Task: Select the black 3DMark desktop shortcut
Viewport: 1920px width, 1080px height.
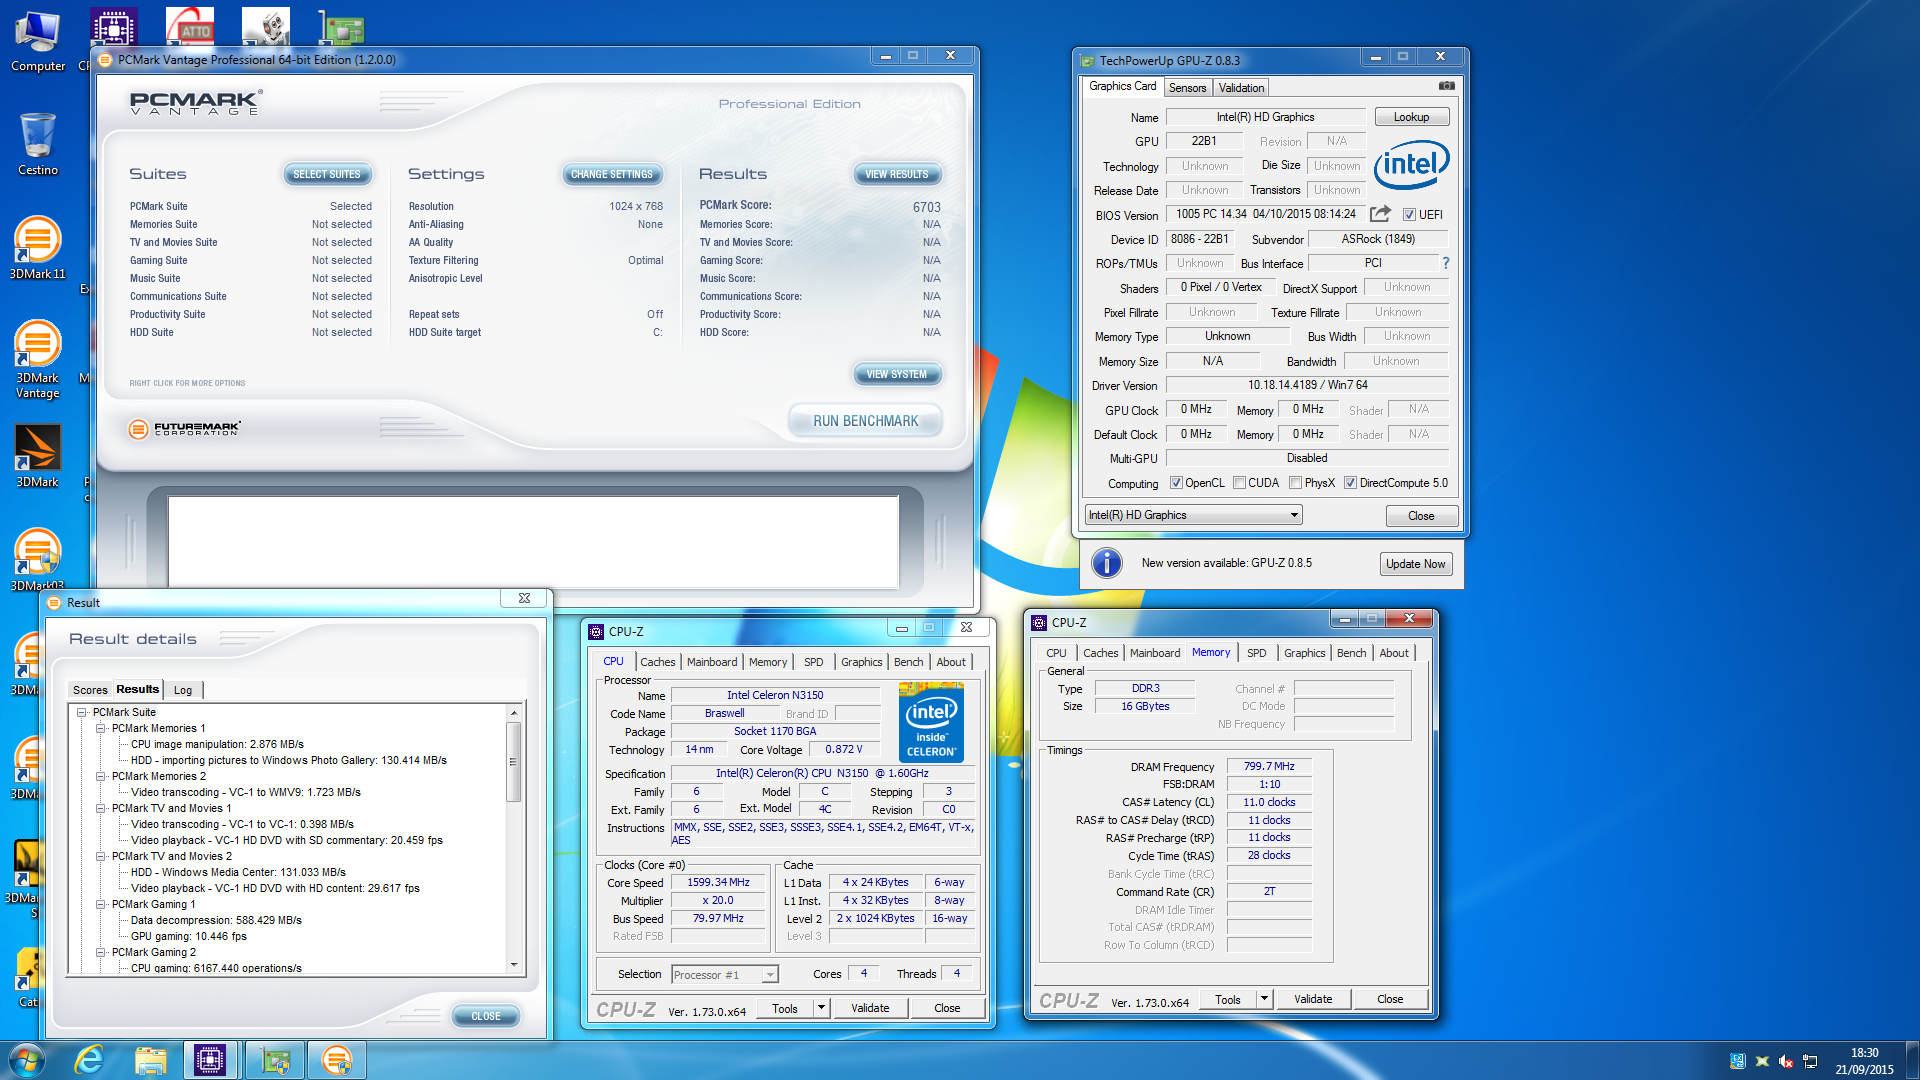Action: pos(38,456)
